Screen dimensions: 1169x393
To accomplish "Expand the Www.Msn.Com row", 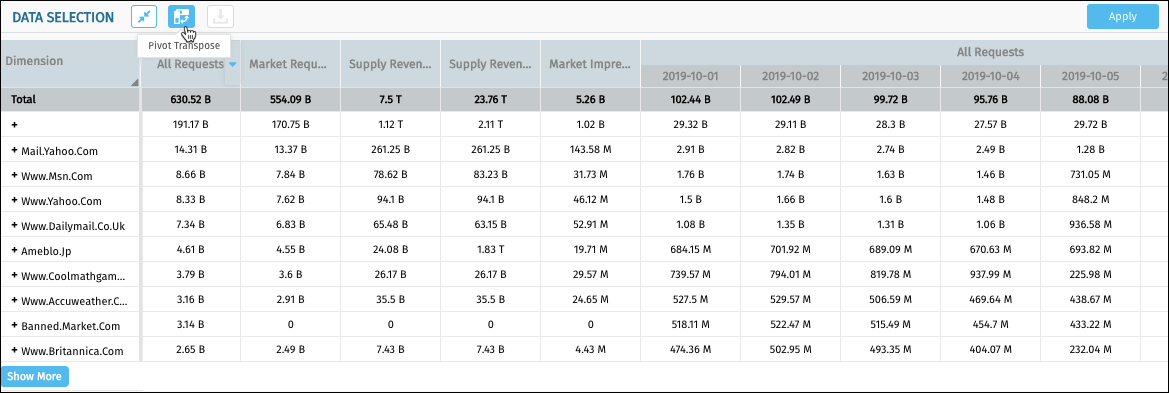I will [x=14, y=176].
